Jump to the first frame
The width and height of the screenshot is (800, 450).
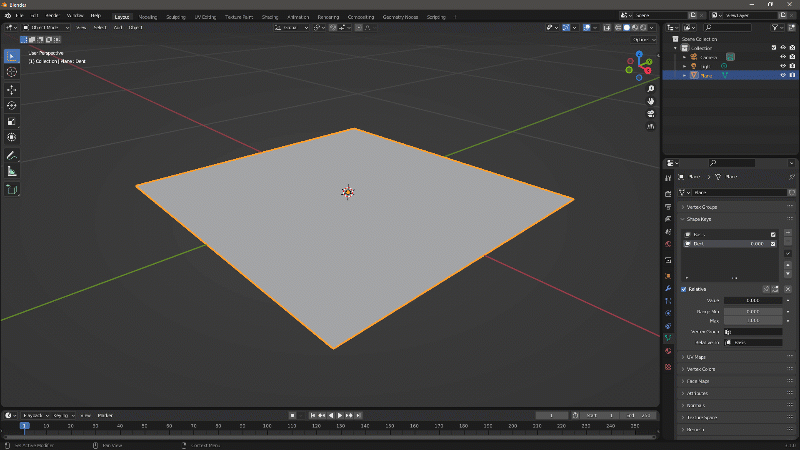coord(313,416)
